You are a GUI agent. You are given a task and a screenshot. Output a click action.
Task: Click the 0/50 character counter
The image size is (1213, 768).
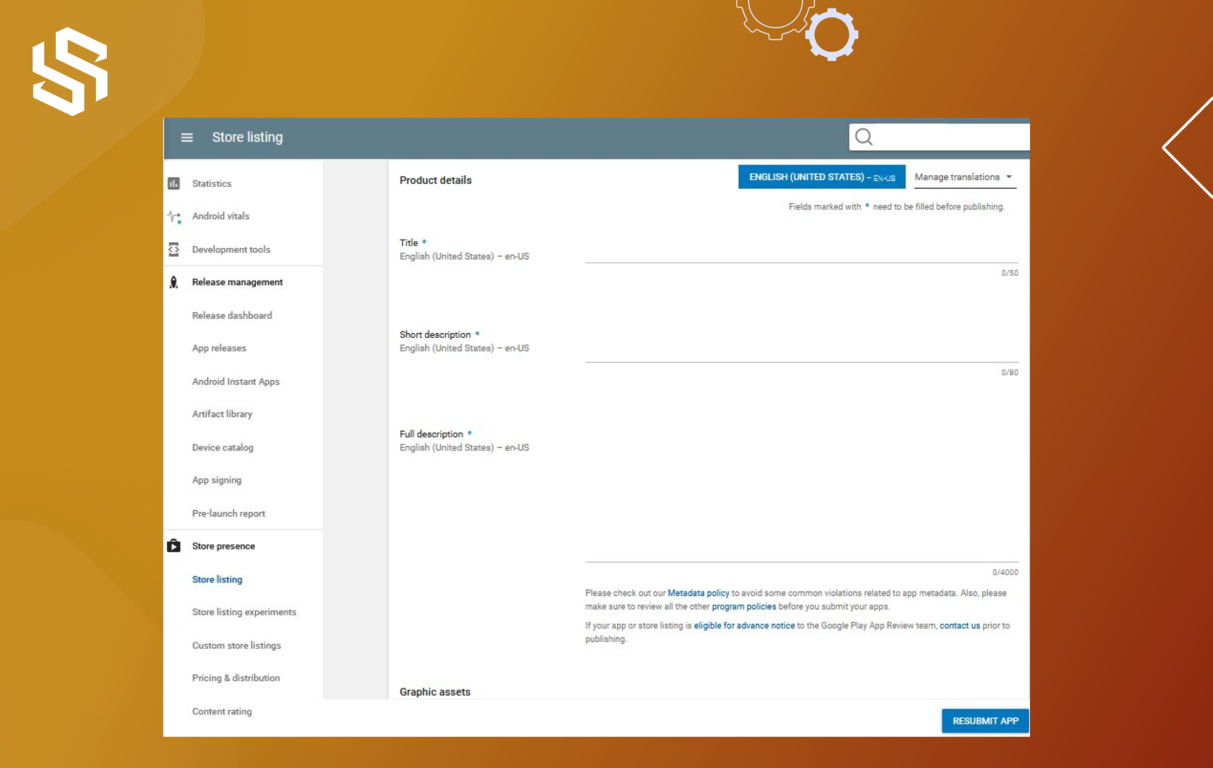tap(1009, 273)
